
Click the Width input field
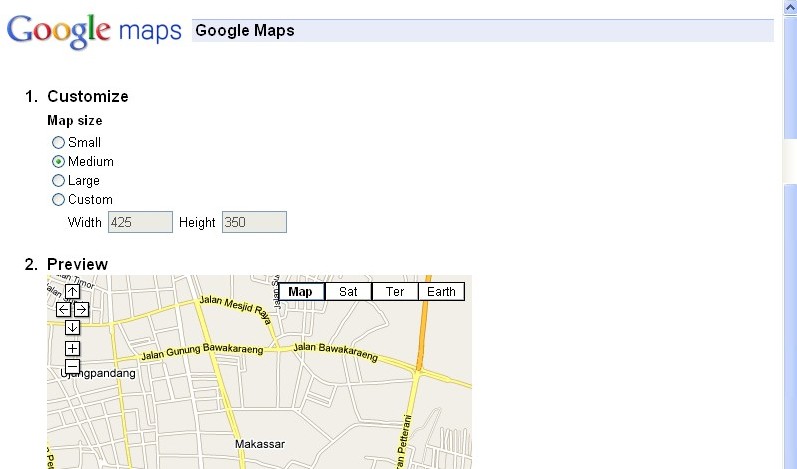(140, 222)
